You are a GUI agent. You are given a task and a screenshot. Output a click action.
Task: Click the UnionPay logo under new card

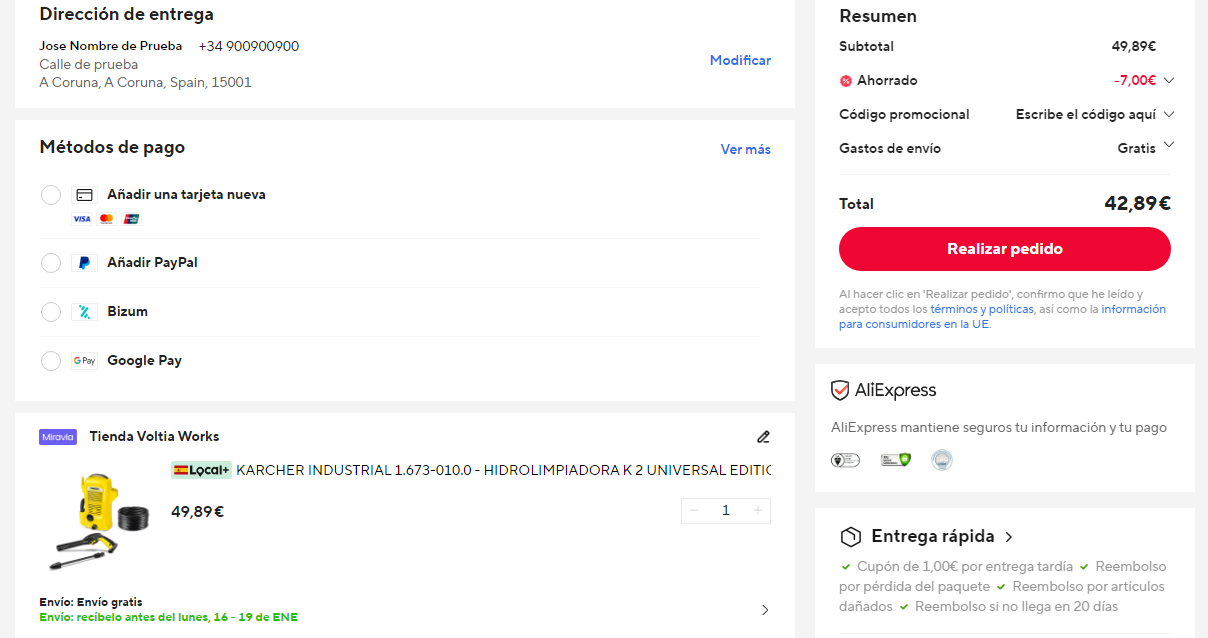pyautogui.click(x=132, y=219)
